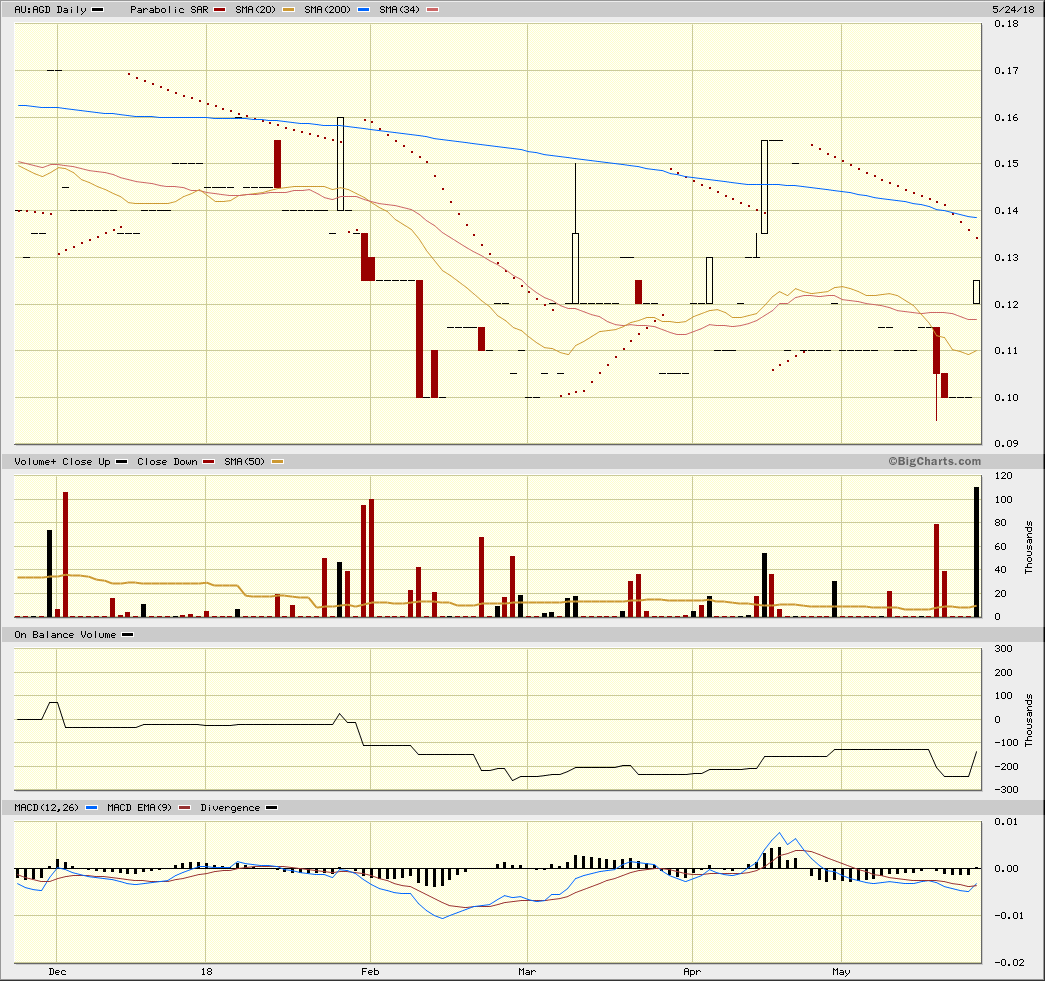Click the Apr time axis label

click(692, 972)
